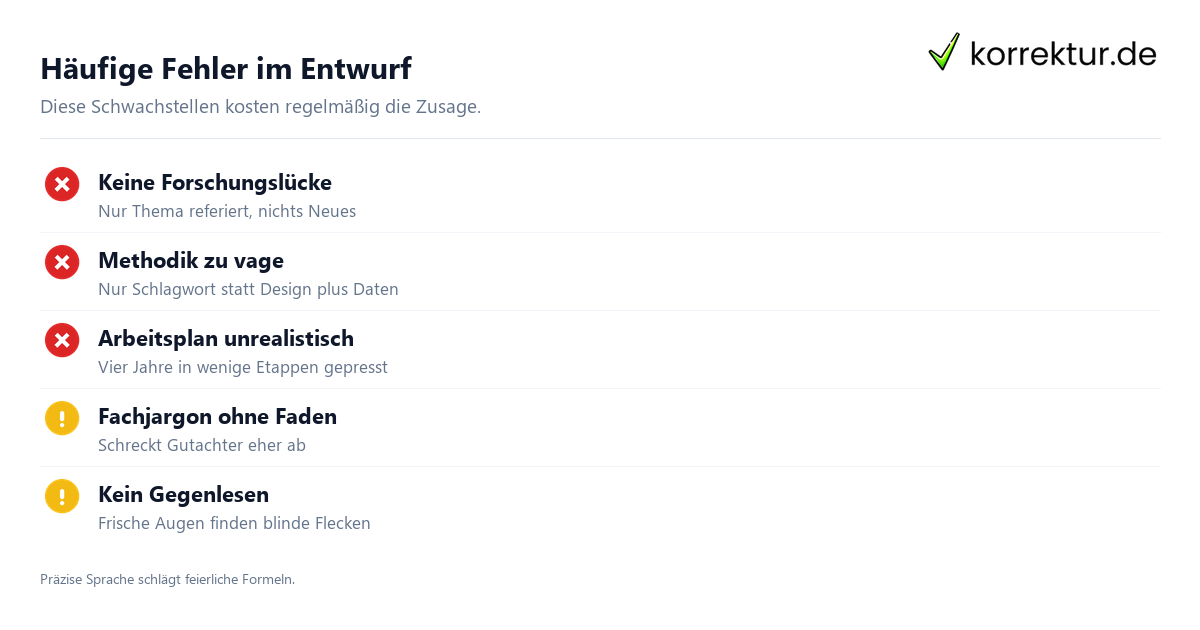Click the text Nur Thema referiert, nichts Neues
Viewport: 1200px width, 630px height.
coord(227,212)
